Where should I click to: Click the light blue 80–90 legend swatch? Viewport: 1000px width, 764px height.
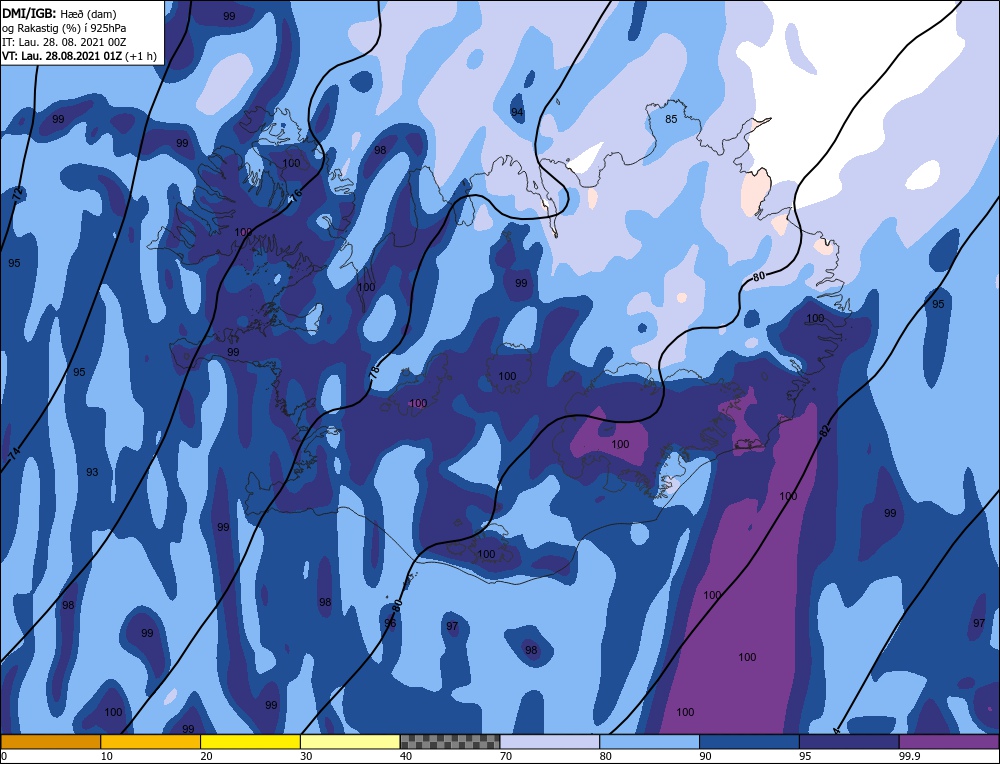point(649,742)
